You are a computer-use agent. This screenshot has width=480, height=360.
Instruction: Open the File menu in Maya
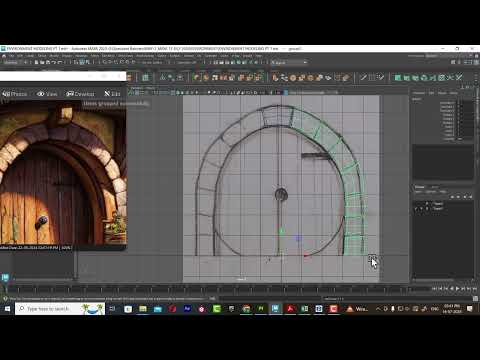tap(12, 56)
